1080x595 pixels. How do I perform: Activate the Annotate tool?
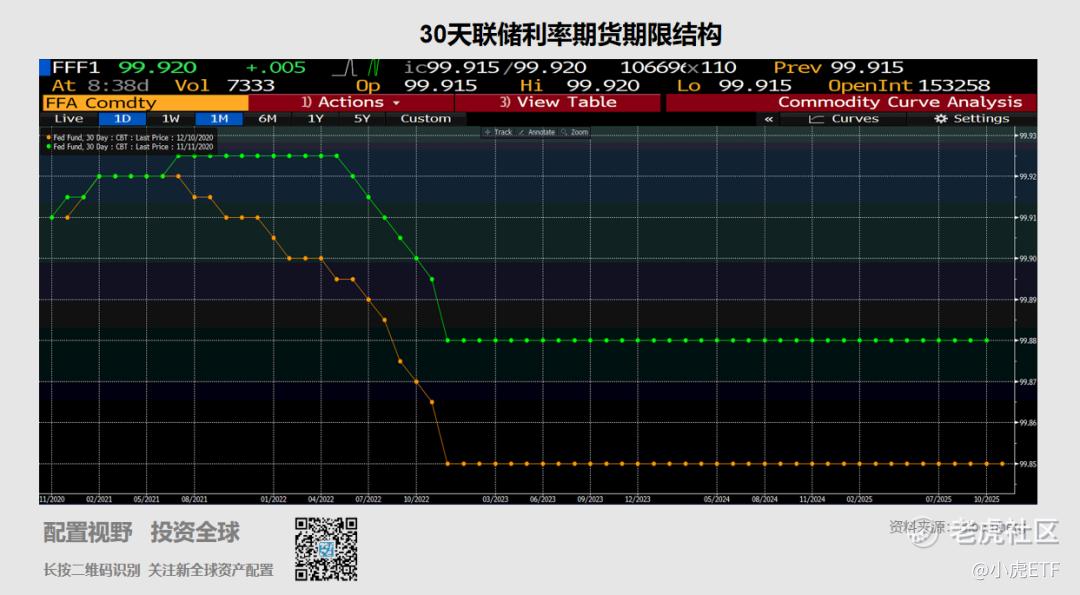pyautogui.click(x=537, y=132)
